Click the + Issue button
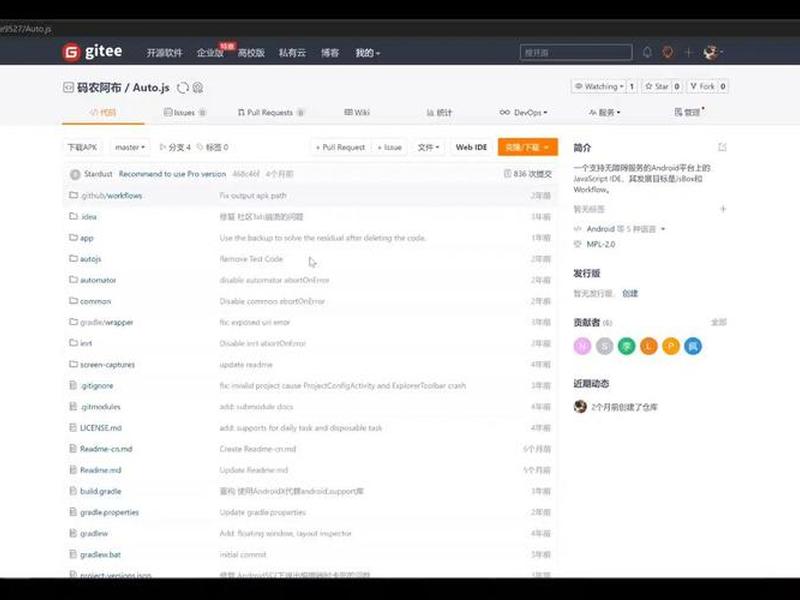 [389, 147]
